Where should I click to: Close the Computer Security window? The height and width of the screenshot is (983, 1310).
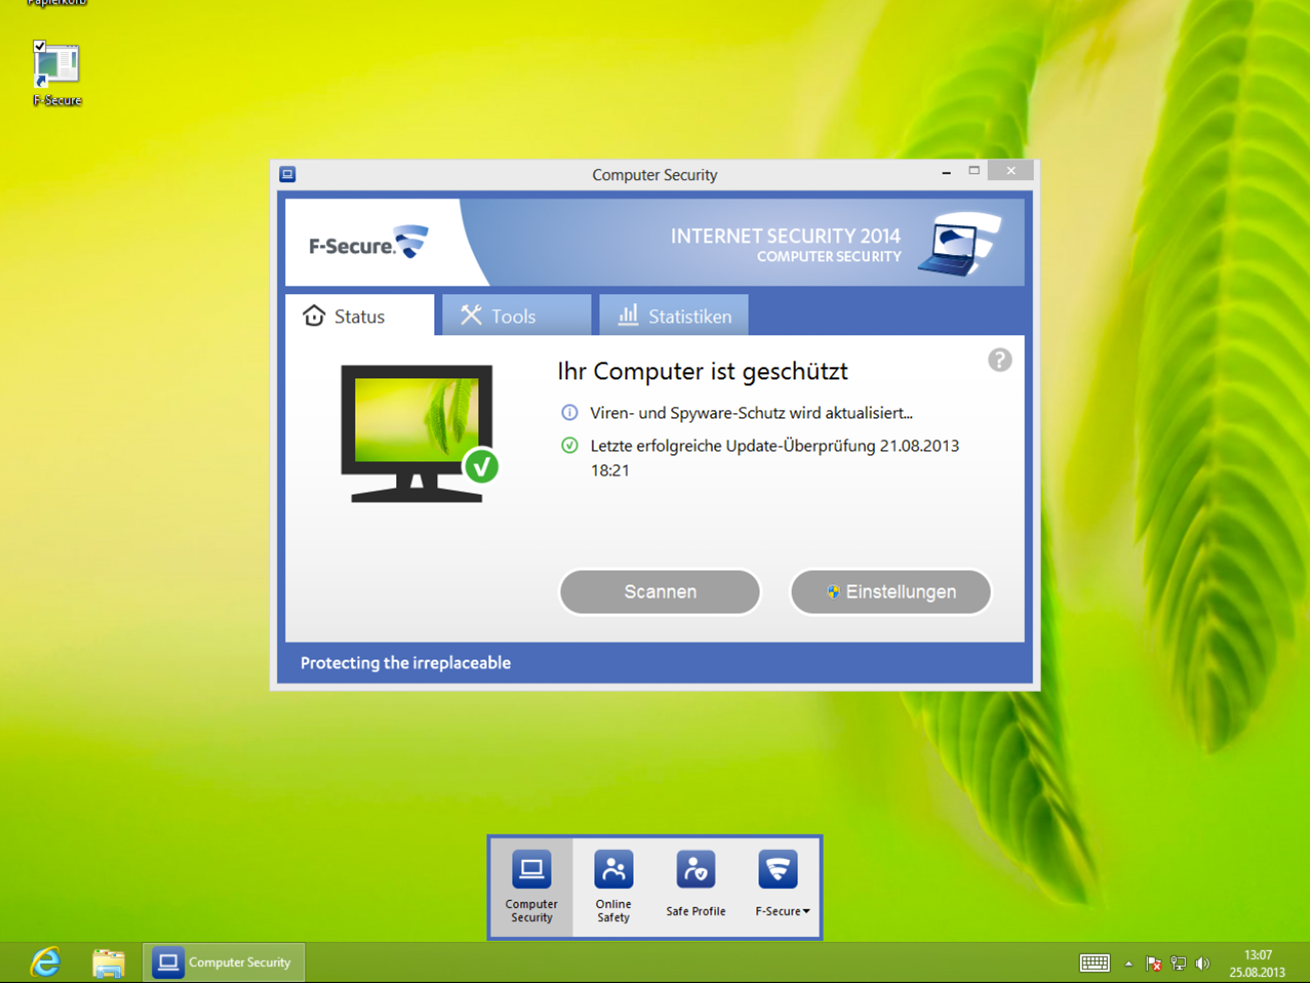(x=1011, y=171)
